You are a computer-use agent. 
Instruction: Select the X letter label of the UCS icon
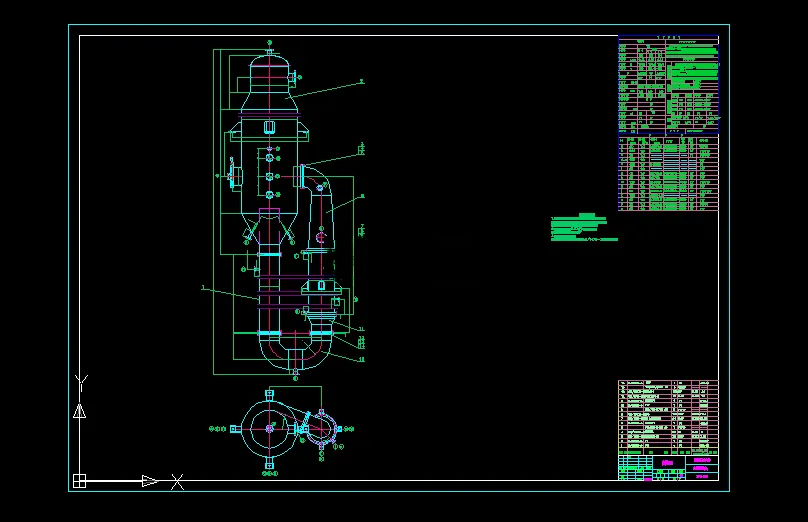[177, 482]
